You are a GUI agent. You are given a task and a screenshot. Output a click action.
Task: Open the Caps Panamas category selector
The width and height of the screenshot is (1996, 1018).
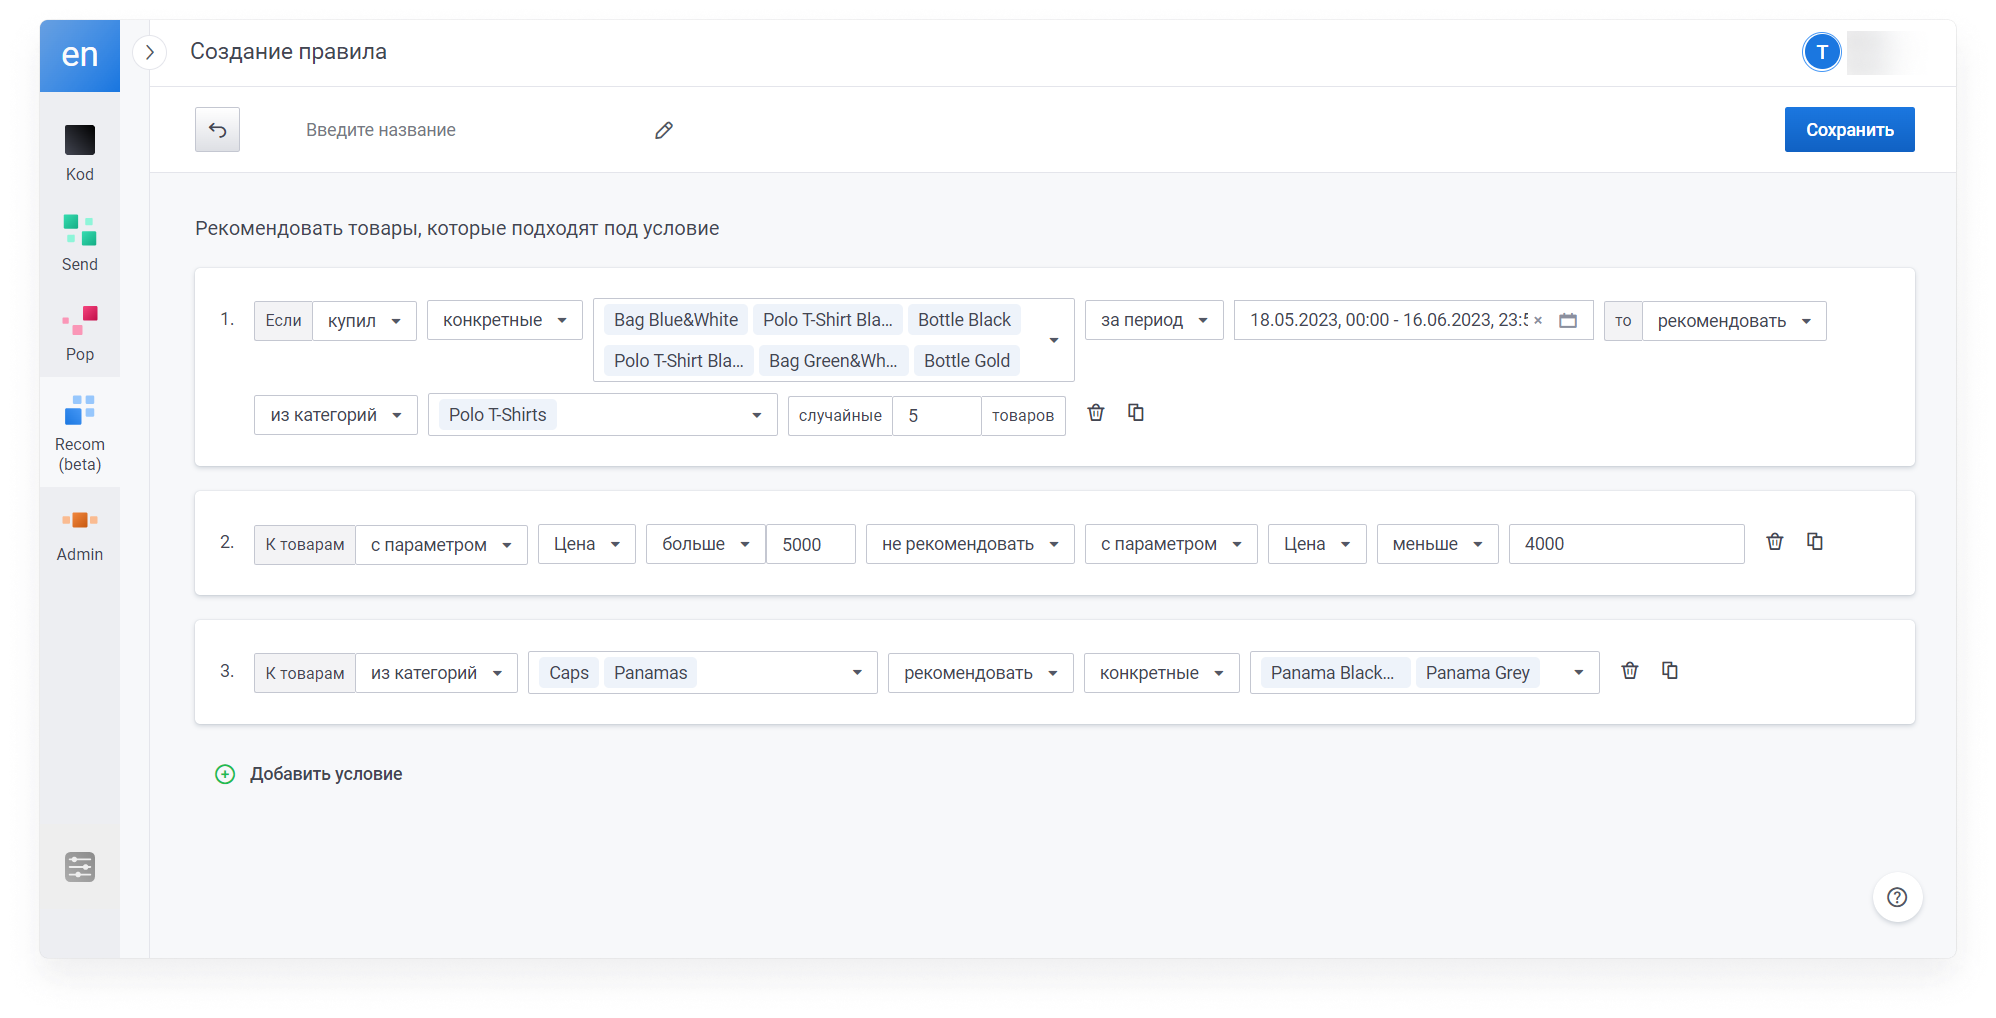[702, 673]
